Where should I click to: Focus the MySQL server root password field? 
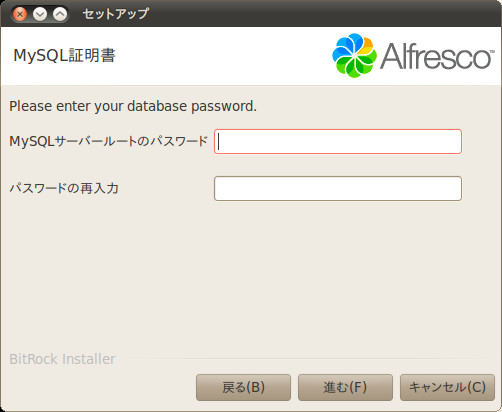click(x=338, y=142)
